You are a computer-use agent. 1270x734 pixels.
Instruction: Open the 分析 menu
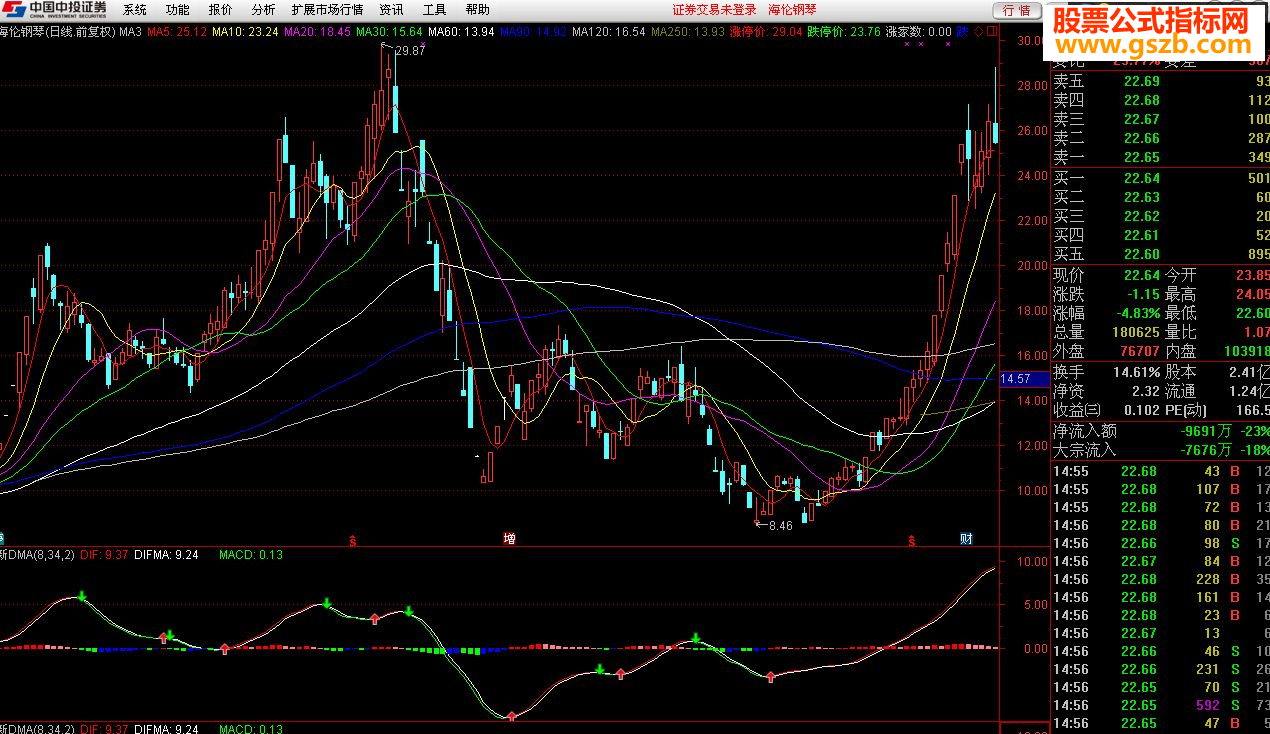[x=263, y=10]
